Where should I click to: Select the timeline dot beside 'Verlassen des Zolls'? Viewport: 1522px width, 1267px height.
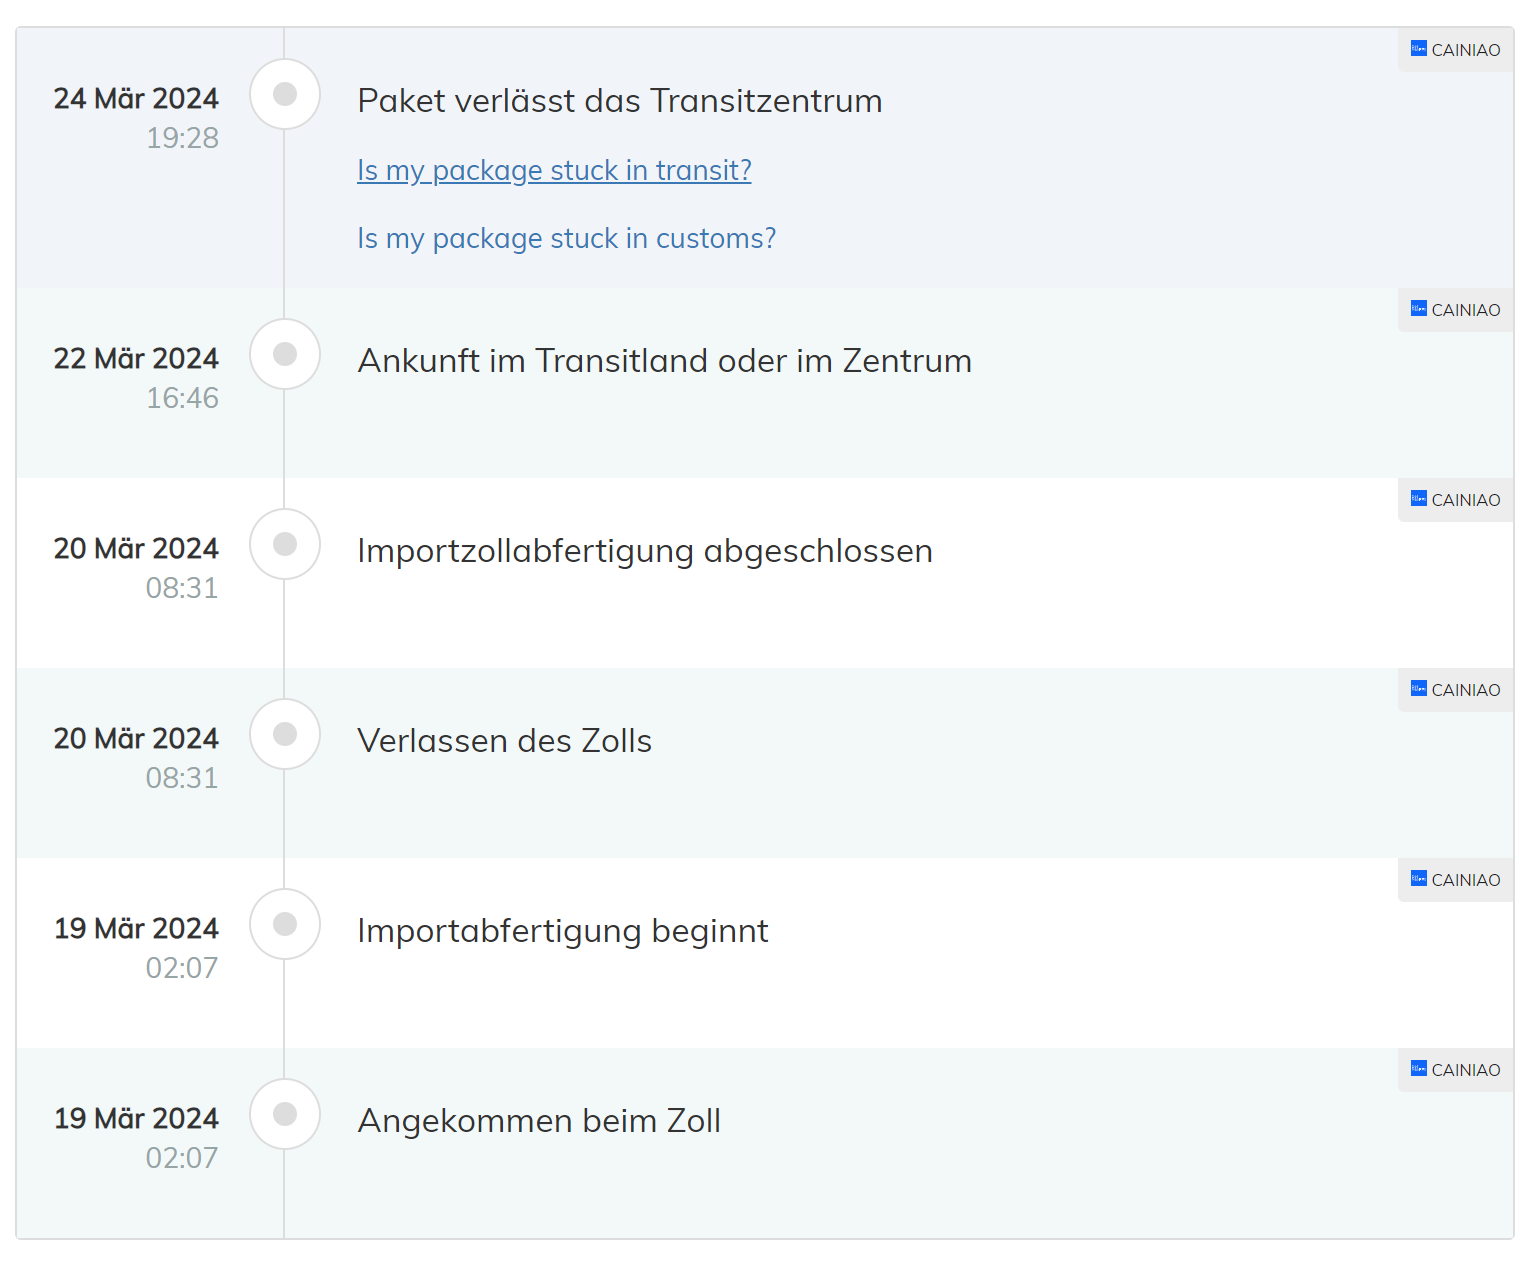click(285, 734)
